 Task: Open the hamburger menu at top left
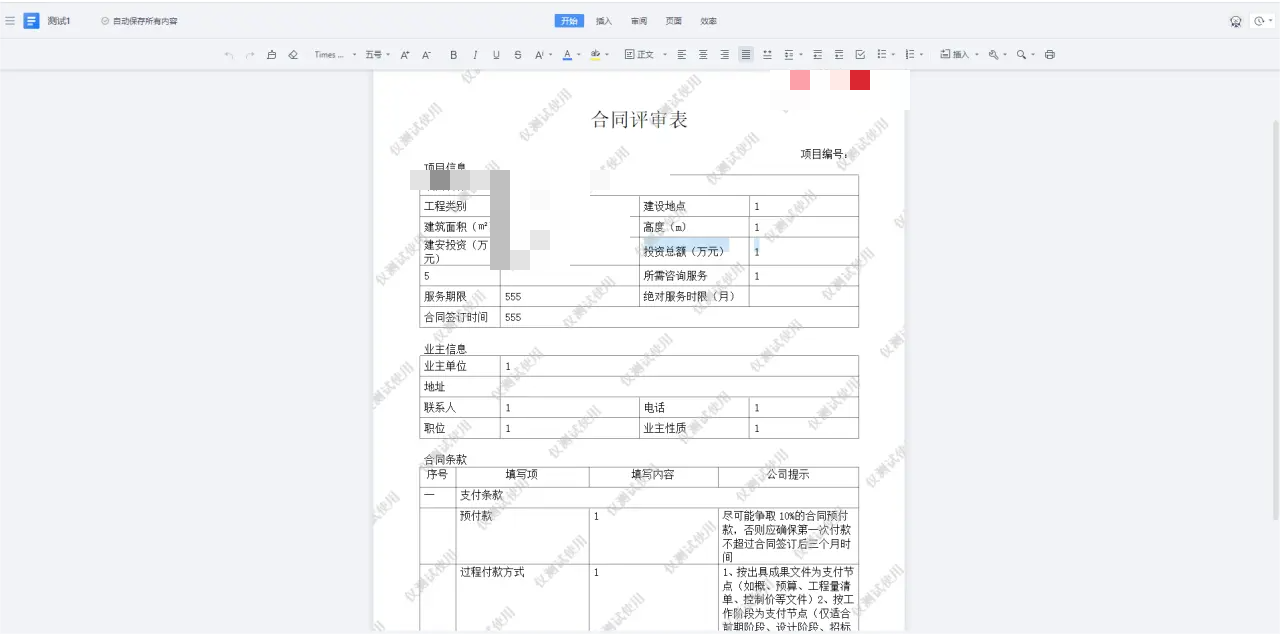[10, 21]
